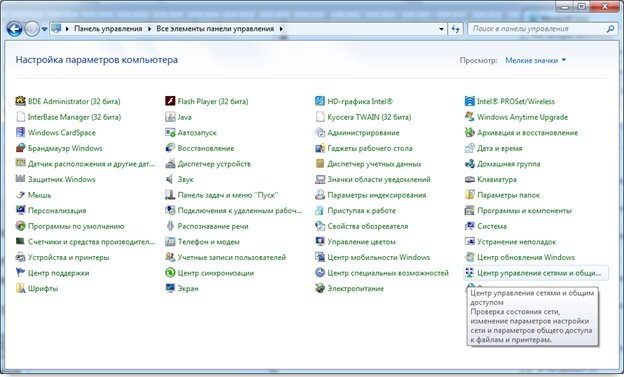Expand the address bar history dropdown arrow
This screenshot has height=377, width=624.
click(441, 29)
